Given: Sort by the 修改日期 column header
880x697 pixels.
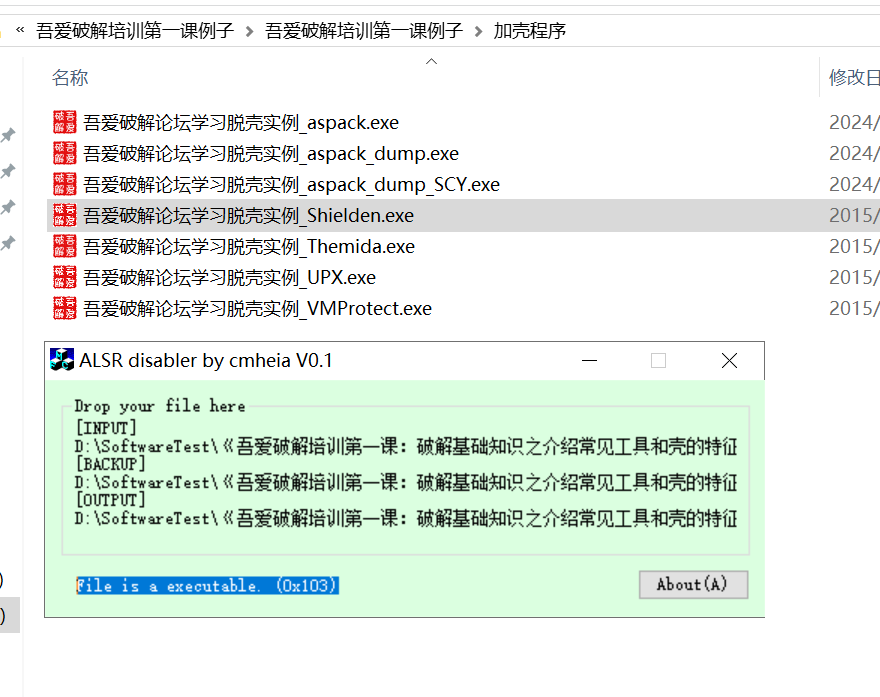Looking at the screenshot, I should (x=853, y=78).
